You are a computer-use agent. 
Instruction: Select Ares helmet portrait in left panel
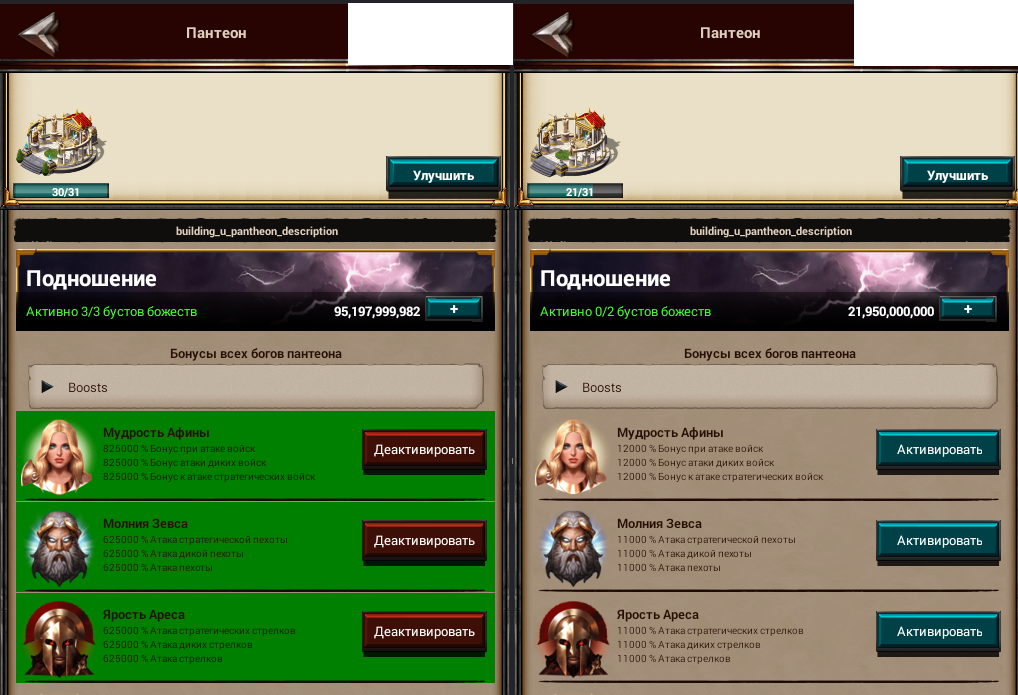[x=58, y=638]
